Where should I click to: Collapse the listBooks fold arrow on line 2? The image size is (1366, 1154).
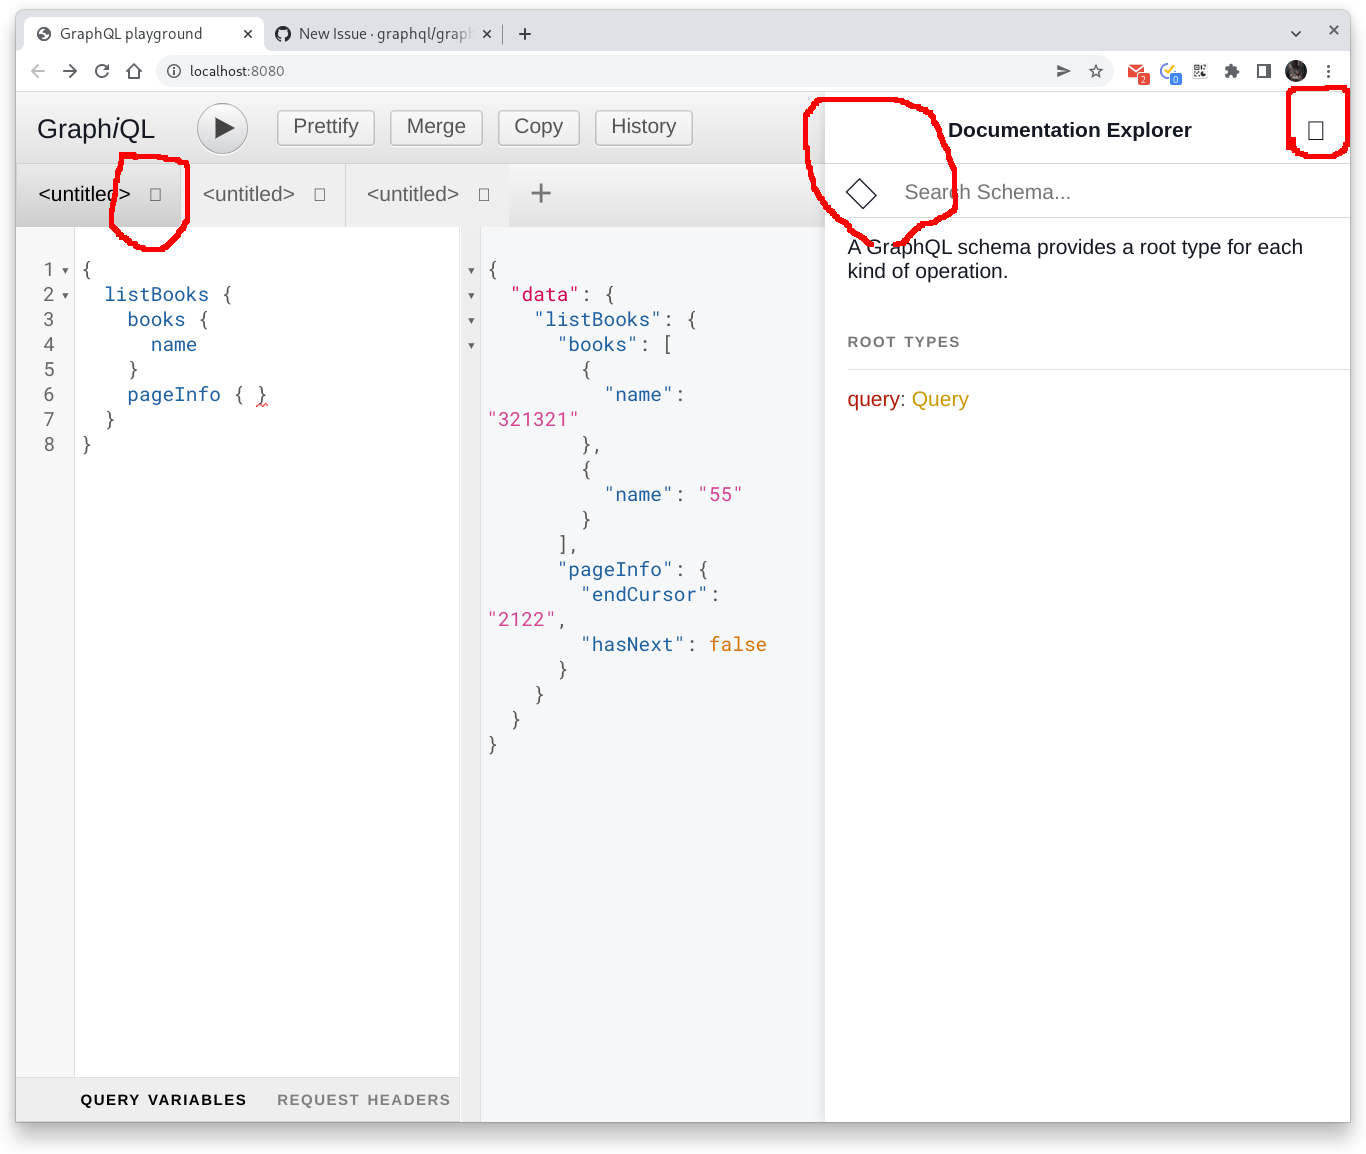[65, 296]
